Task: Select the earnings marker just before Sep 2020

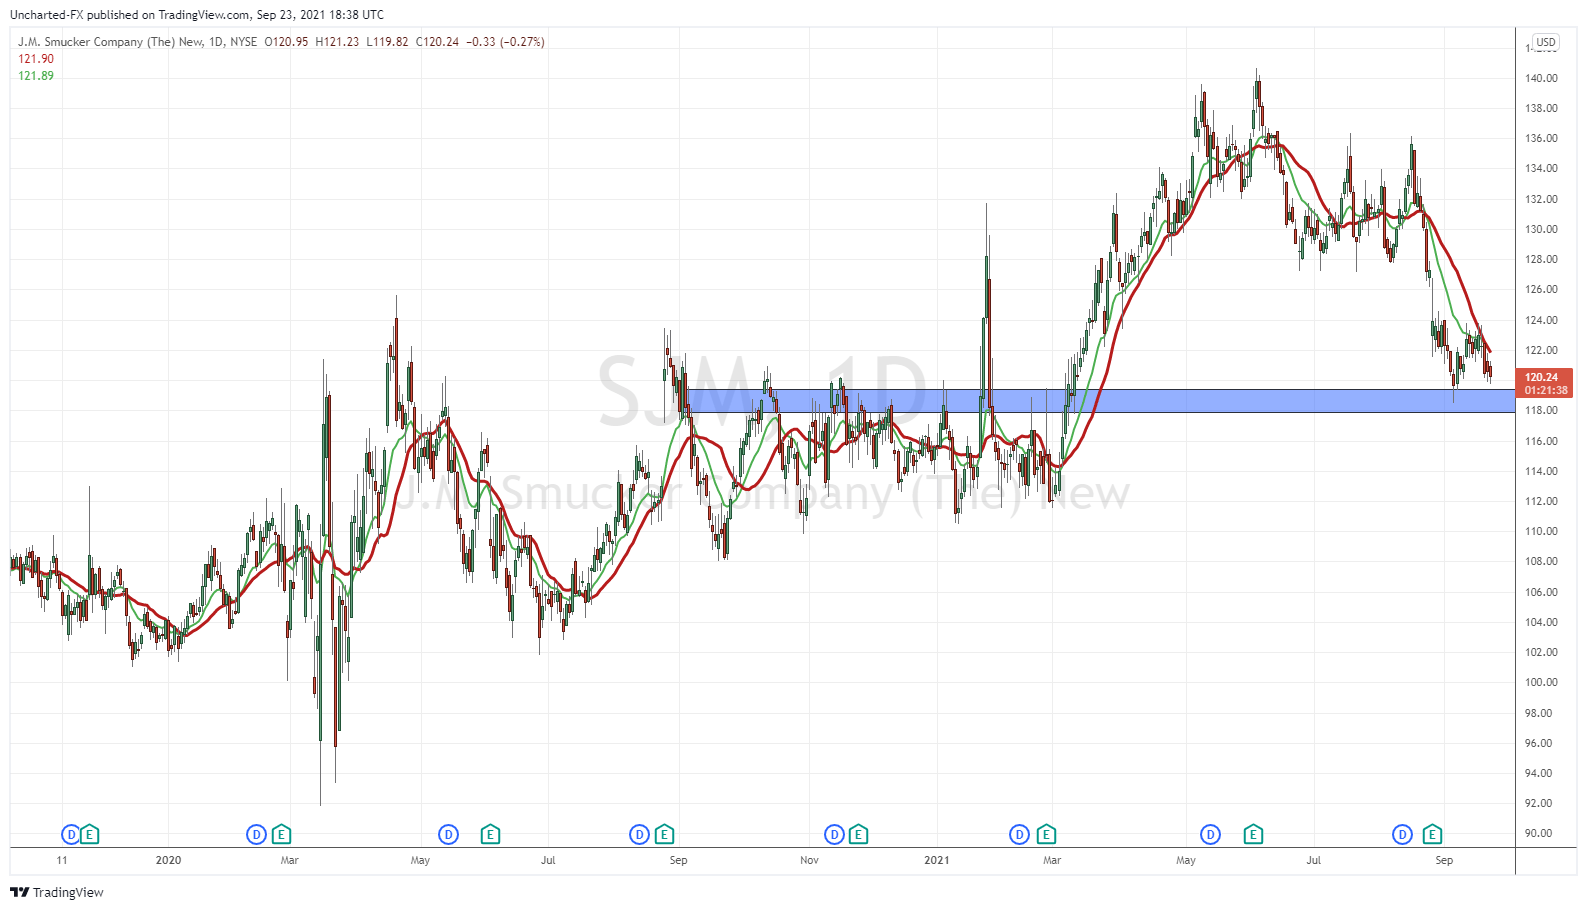Action: tap(664, 834)
